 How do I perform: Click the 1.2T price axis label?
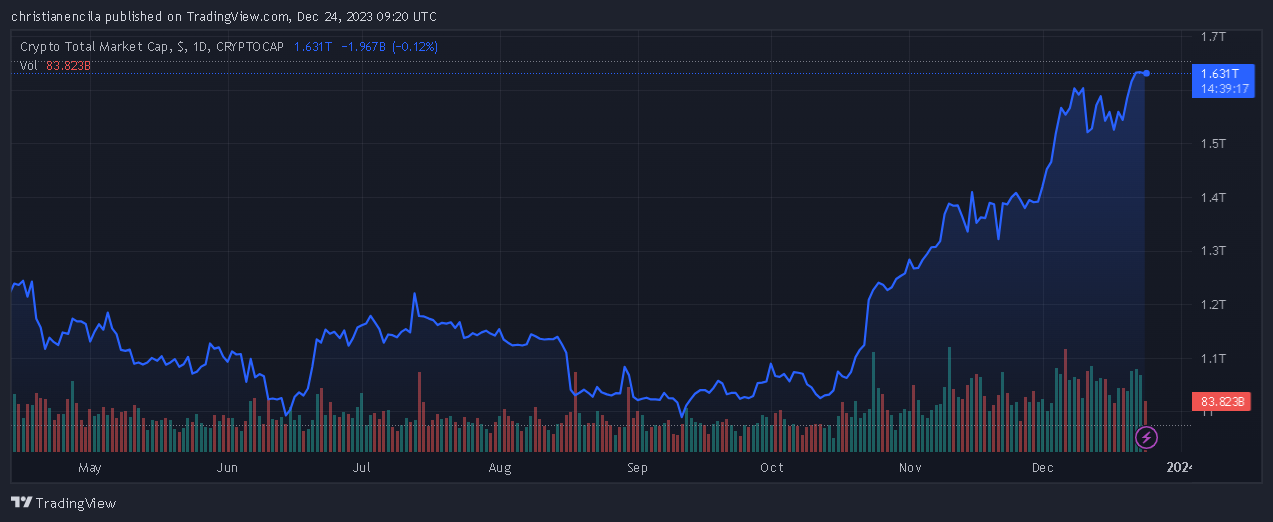point(1213,304)
